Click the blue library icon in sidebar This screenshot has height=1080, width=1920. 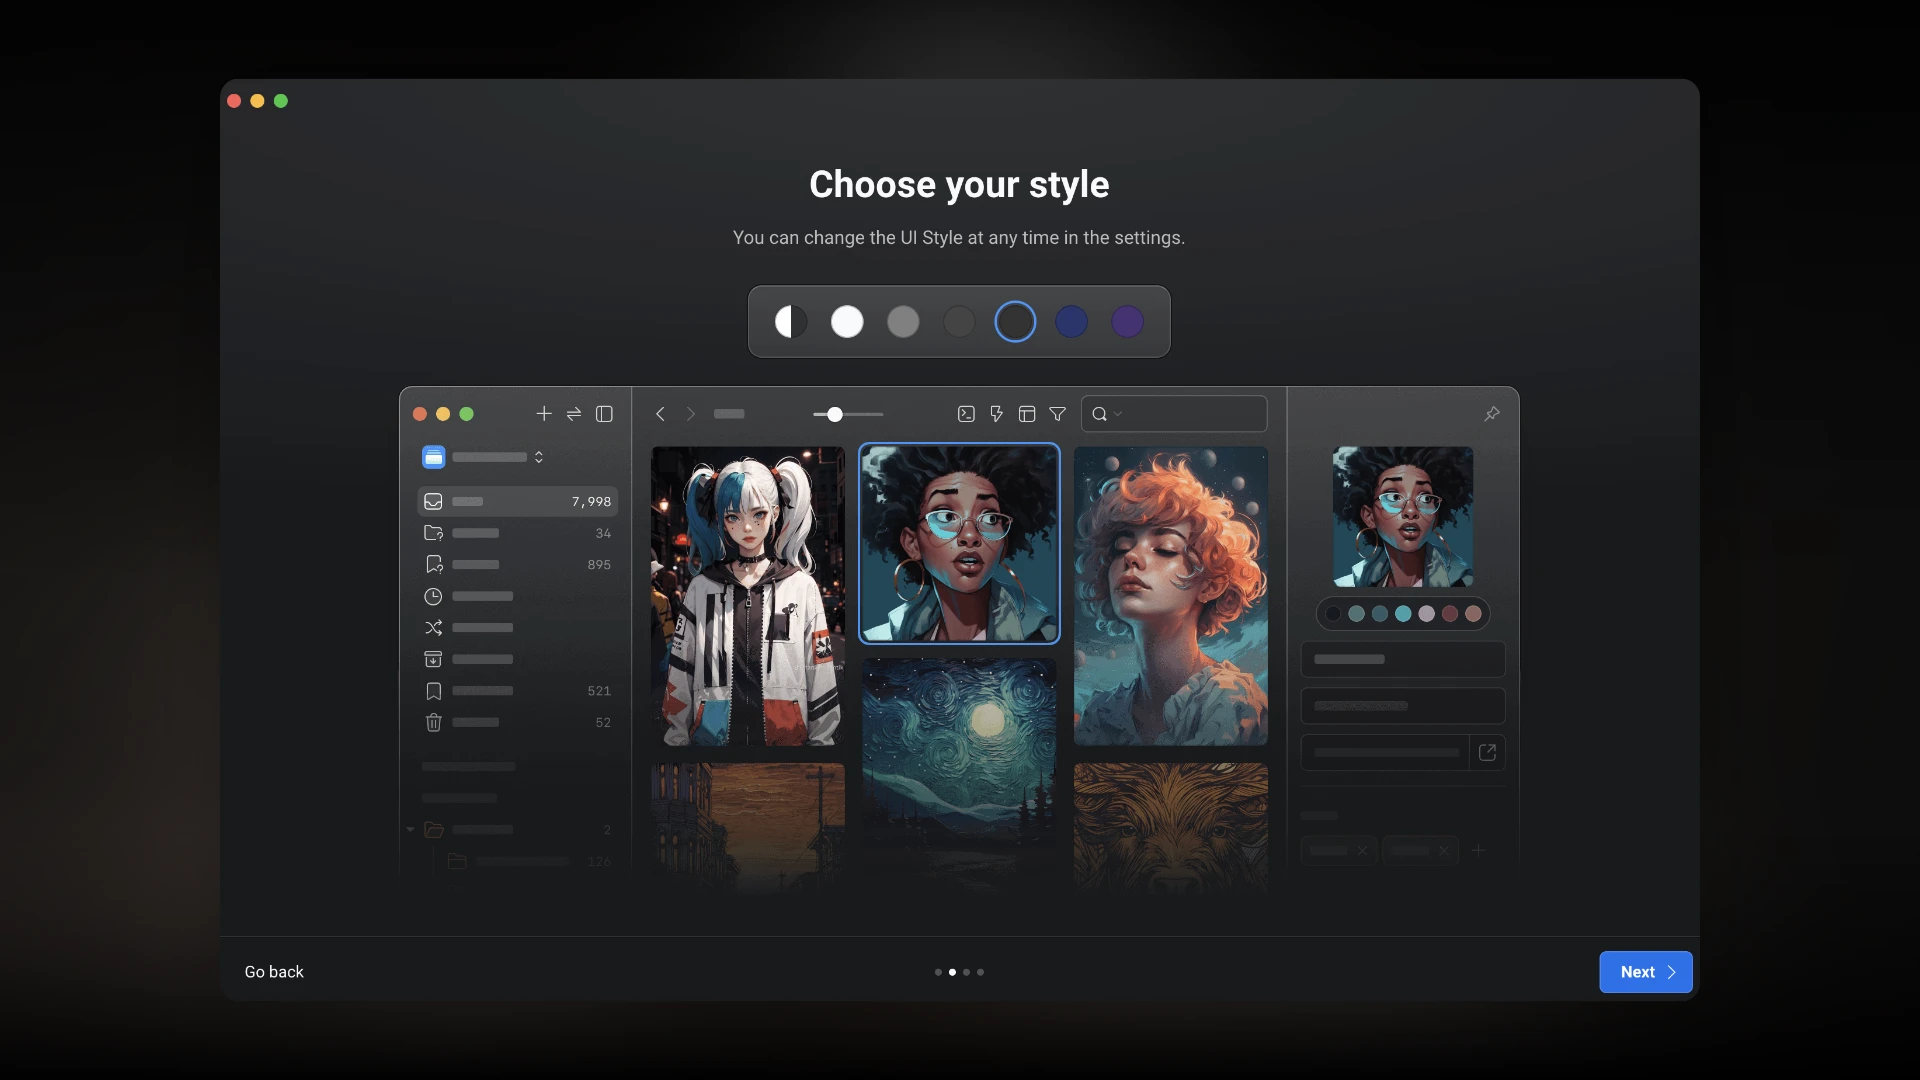click(x=433, y=457)
